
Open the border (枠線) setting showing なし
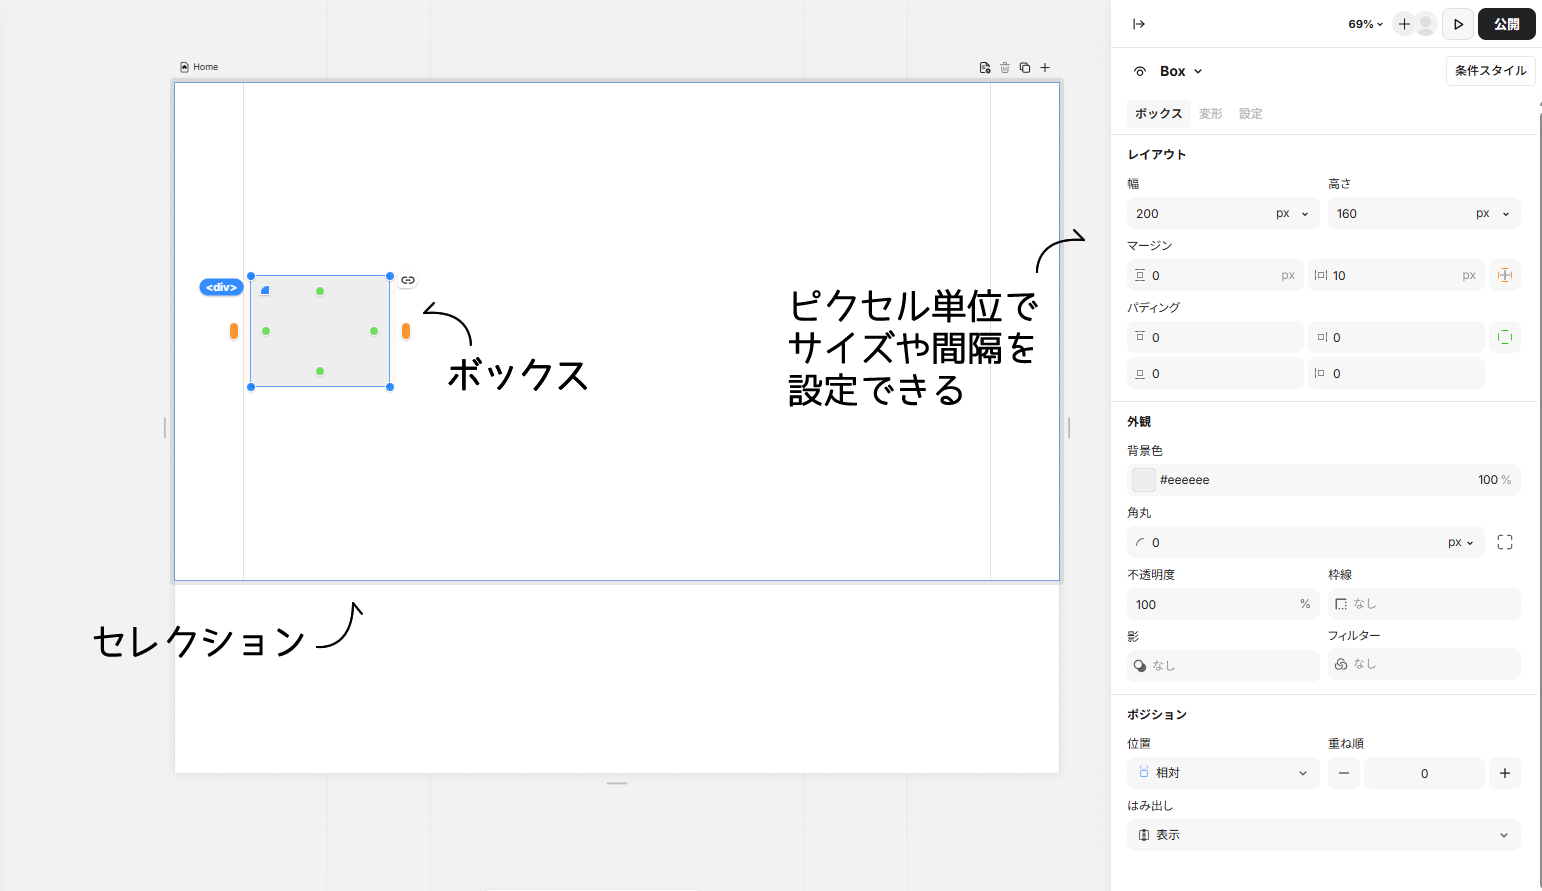1423,603
